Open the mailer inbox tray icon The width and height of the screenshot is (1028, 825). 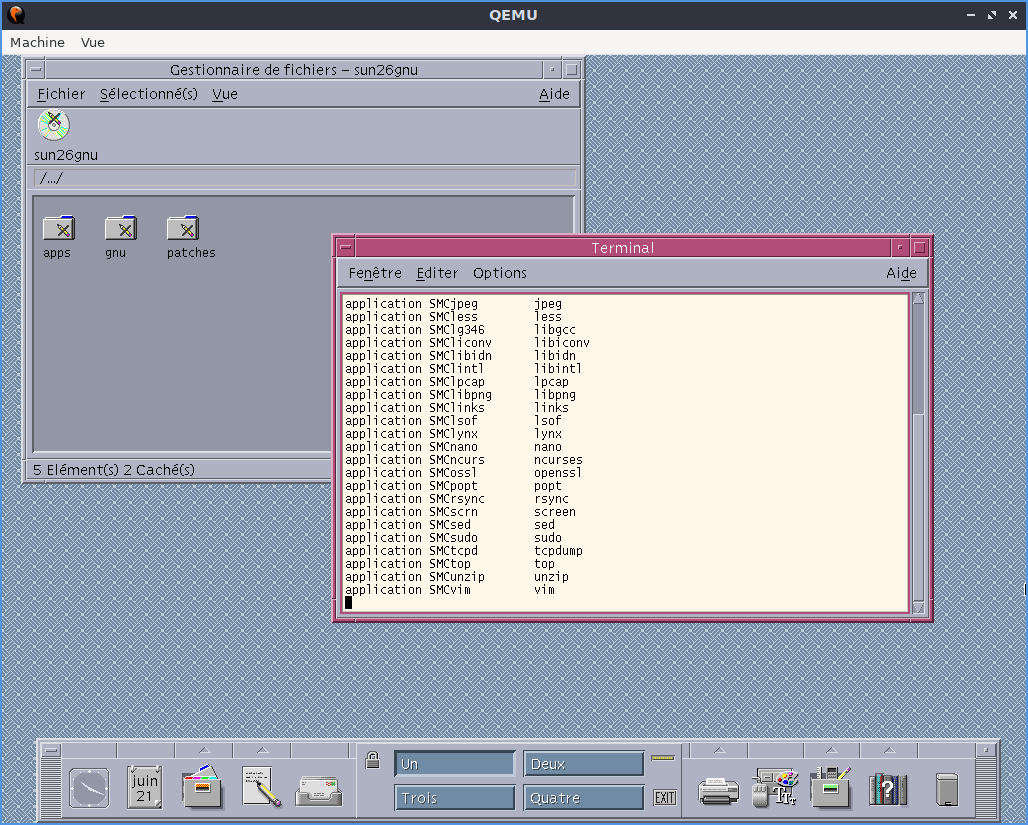pyautogui.click(x=319, y=790)
